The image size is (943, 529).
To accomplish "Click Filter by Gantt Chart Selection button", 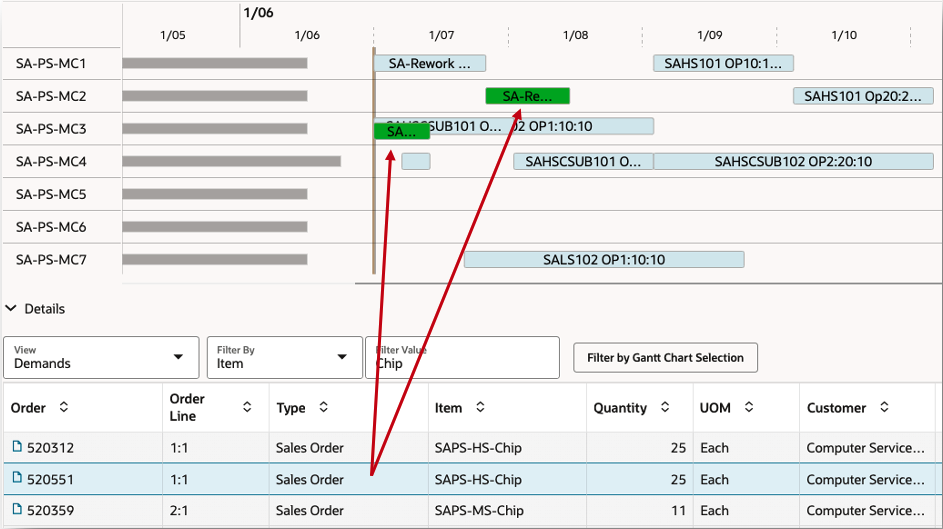I will point(665,358).
